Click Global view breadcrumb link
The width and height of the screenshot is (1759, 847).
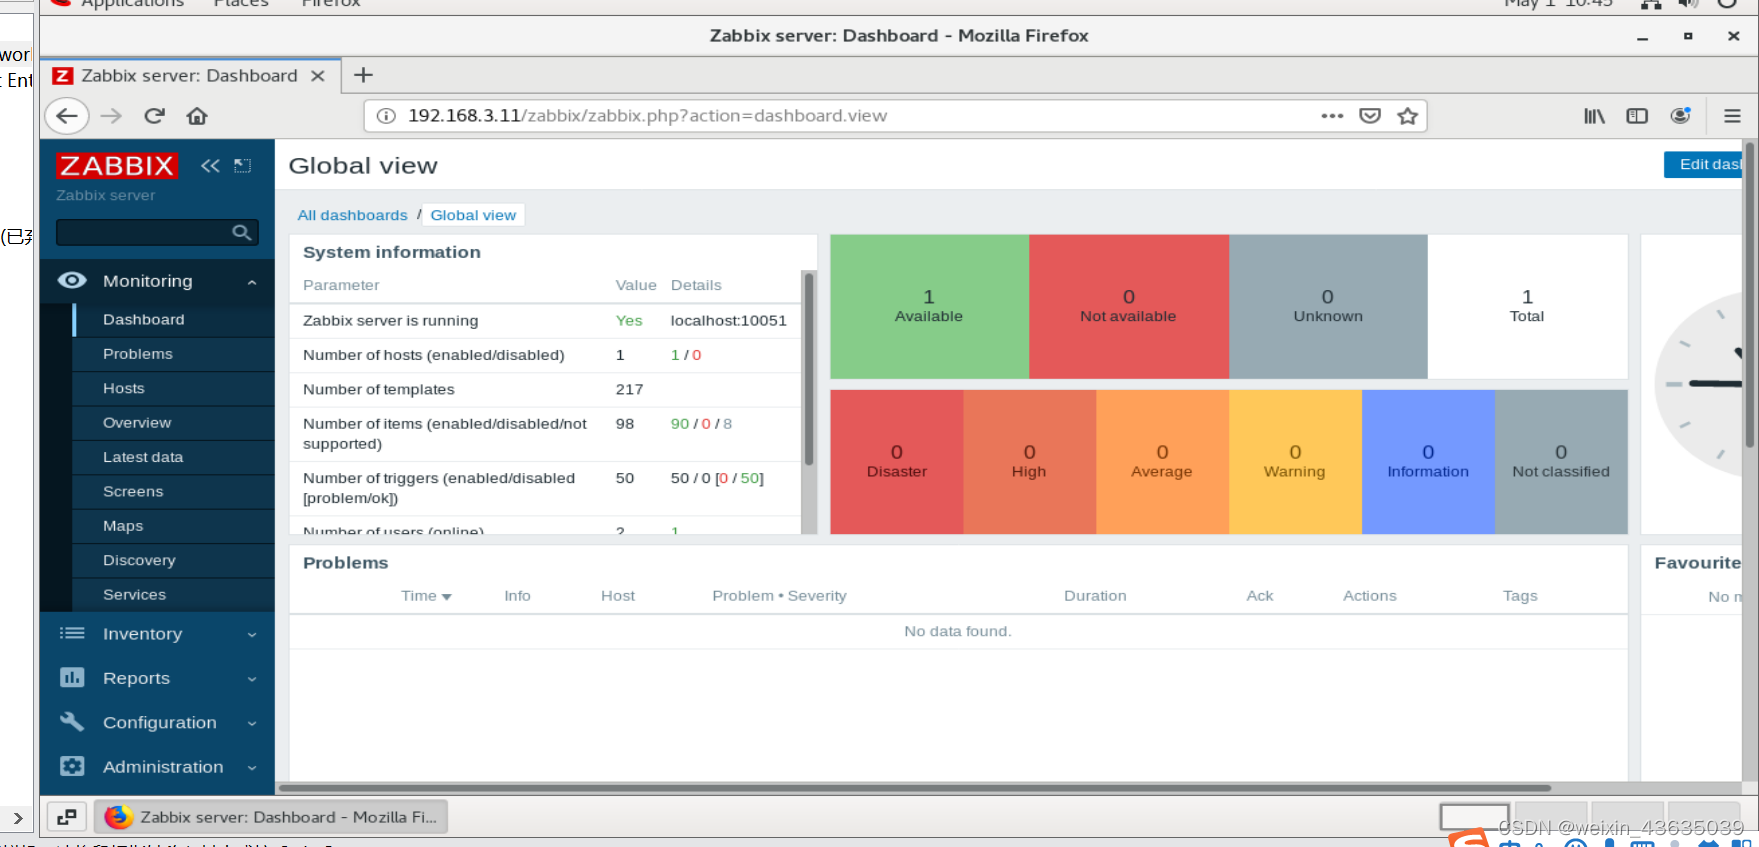tap(473, 215)
